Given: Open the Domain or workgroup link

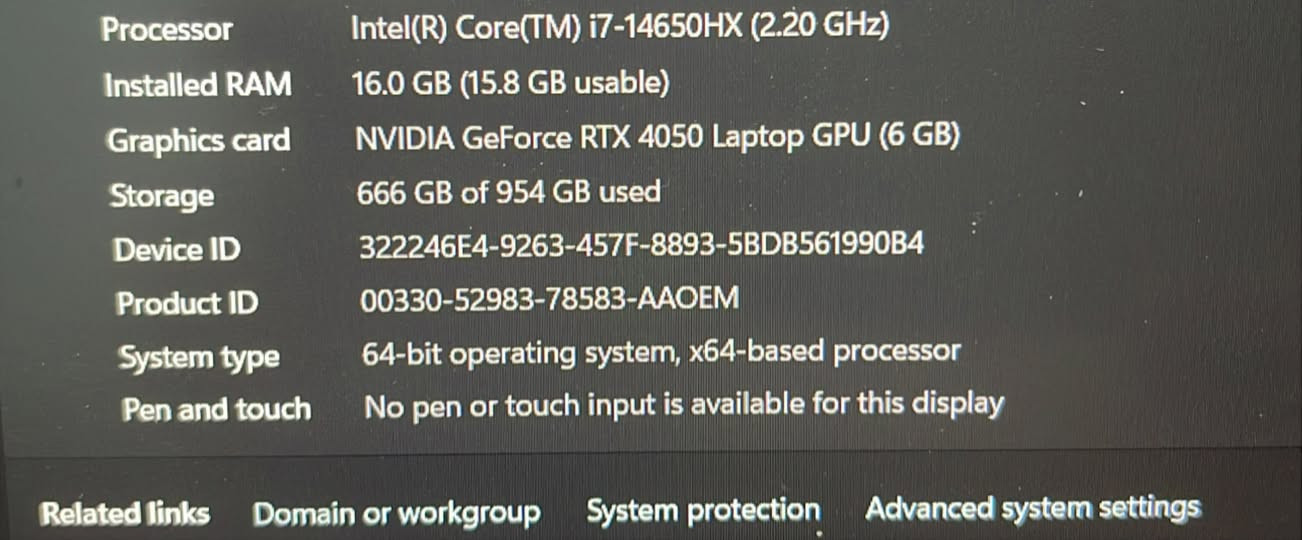Looking at the screenshot, I should tap(396, 514).
